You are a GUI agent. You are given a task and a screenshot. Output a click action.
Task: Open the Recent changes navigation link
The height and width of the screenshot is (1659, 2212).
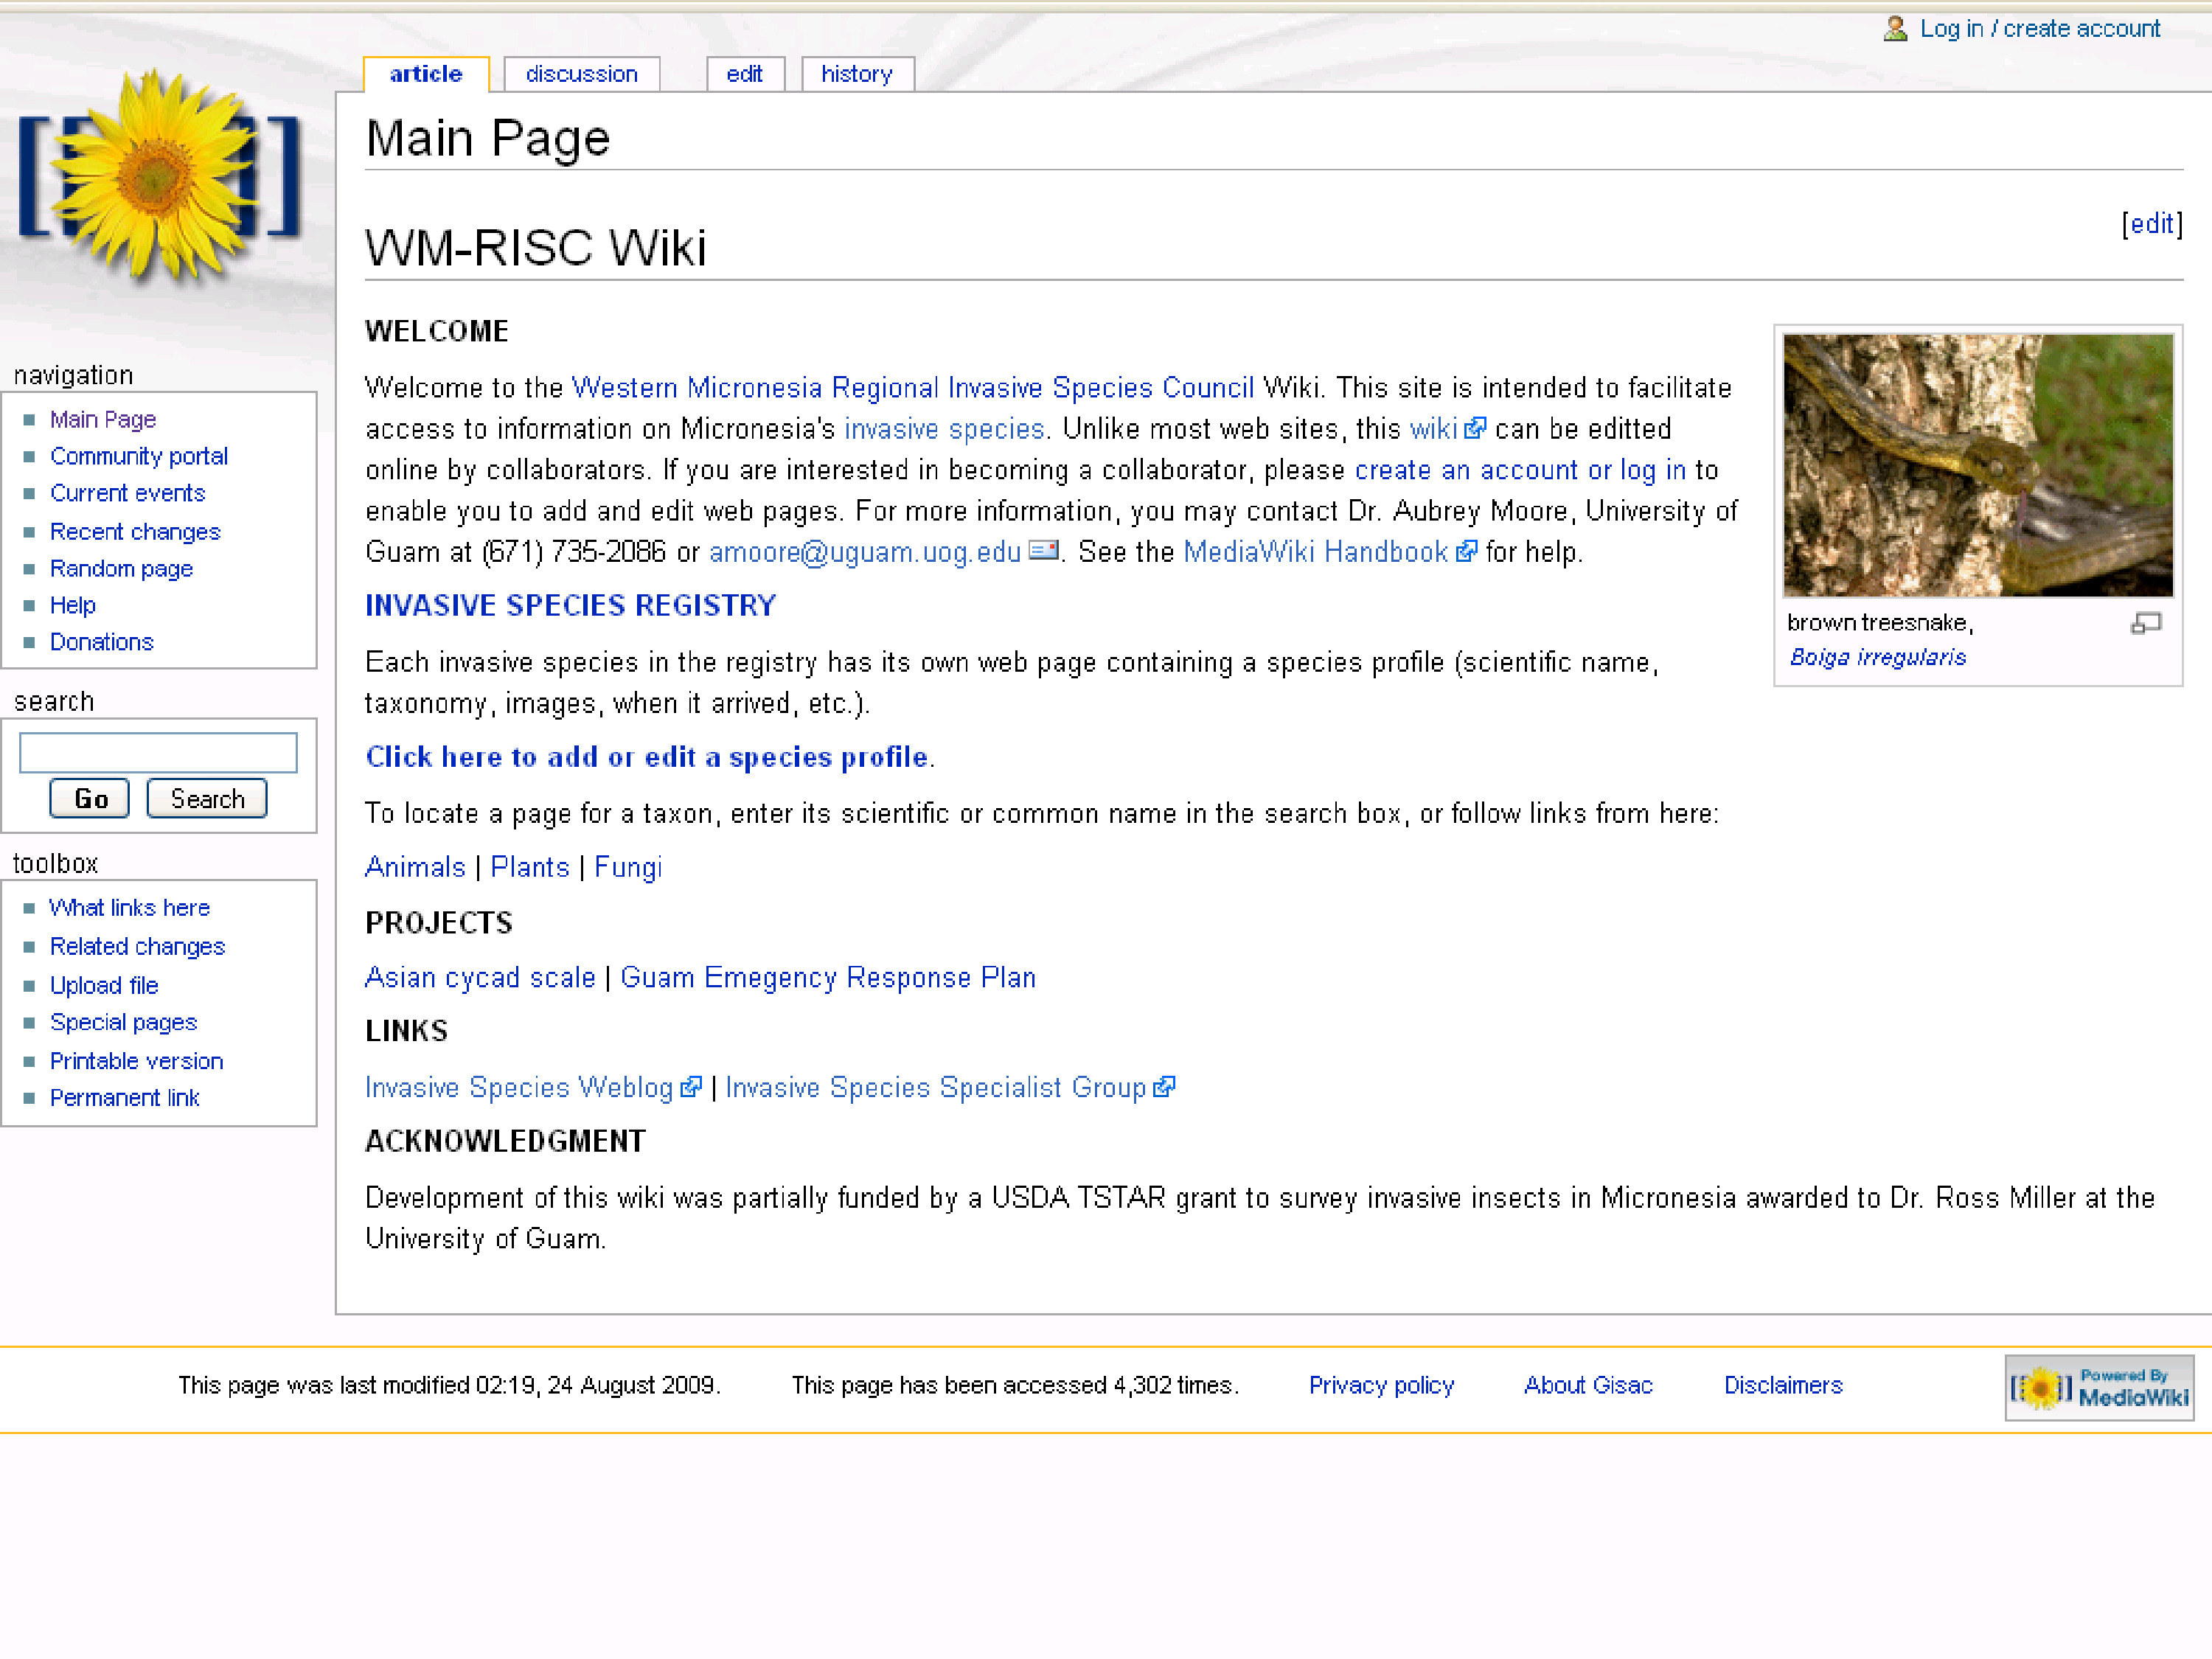(x=135, y=532)
